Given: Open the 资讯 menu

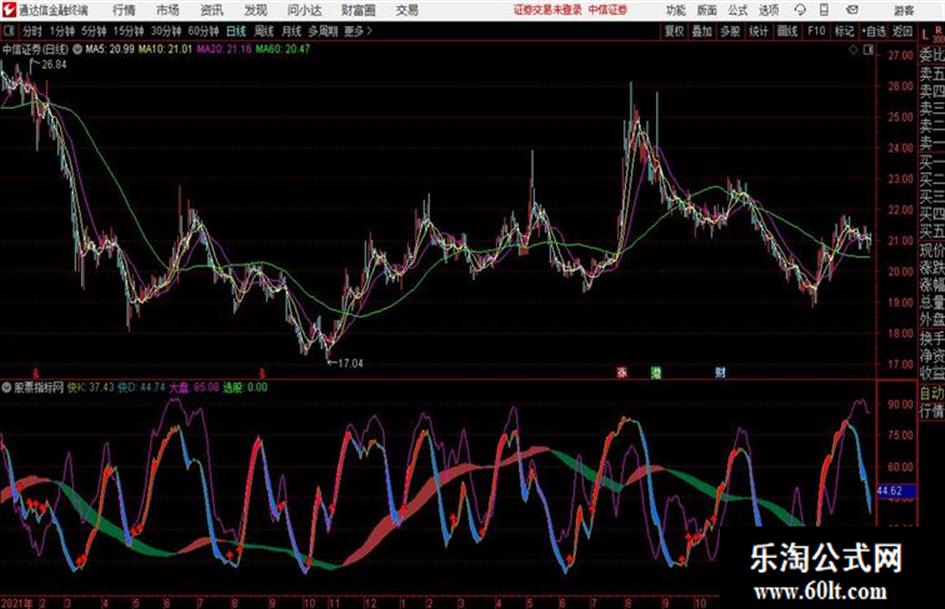Looking at the screenshot, I should [212, 10].
